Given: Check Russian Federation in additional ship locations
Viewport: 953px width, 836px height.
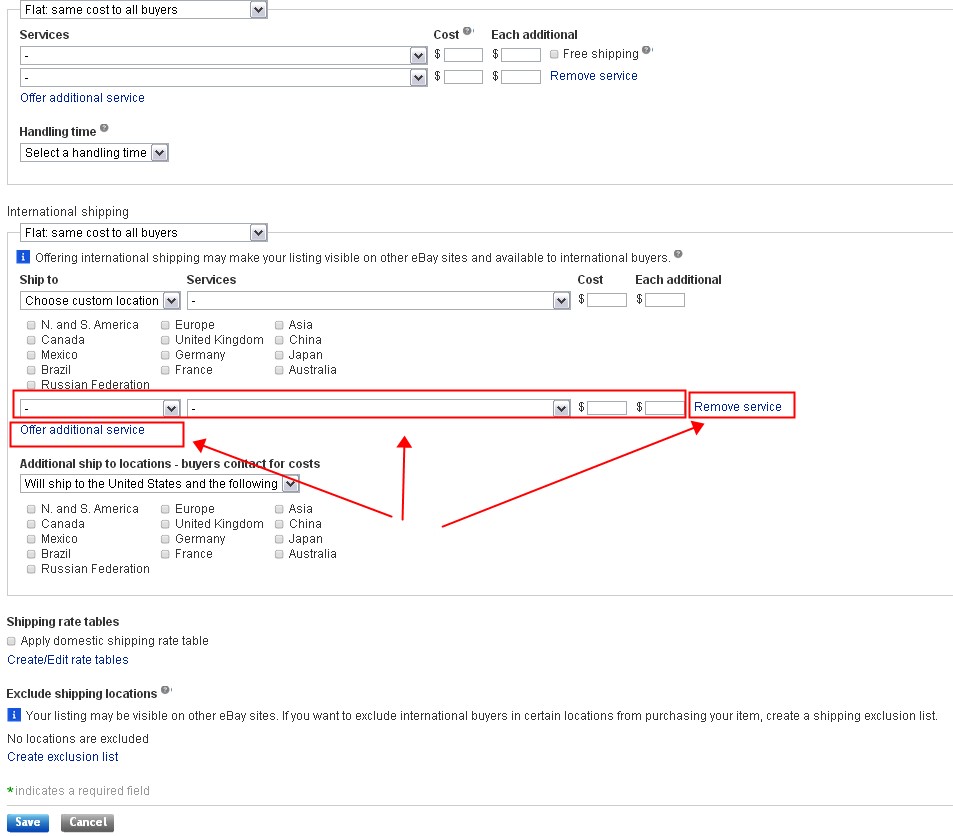Looking at the screenshot, I should pos(31,569).
